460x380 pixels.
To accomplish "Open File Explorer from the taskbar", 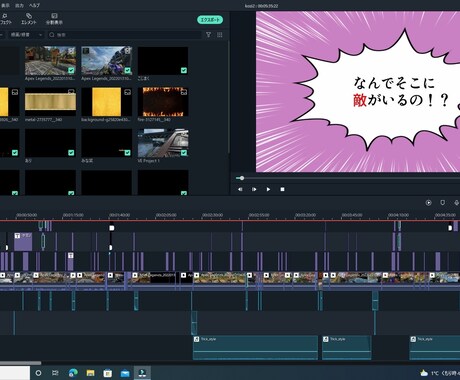I will point(90,373).
